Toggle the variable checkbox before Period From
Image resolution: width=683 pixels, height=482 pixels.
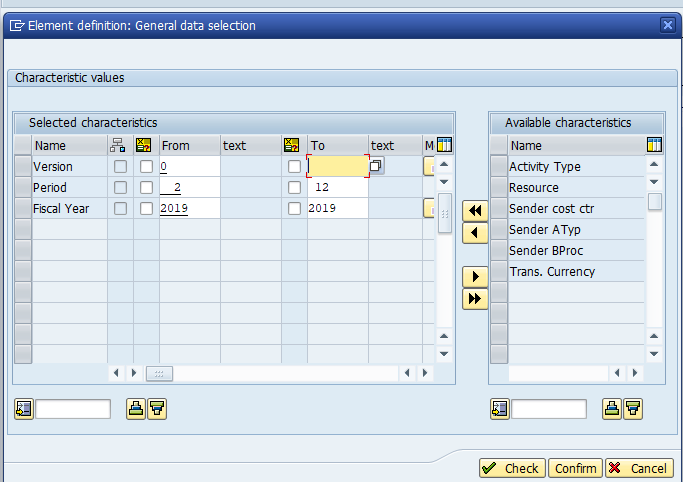click(x=146, y=188)
